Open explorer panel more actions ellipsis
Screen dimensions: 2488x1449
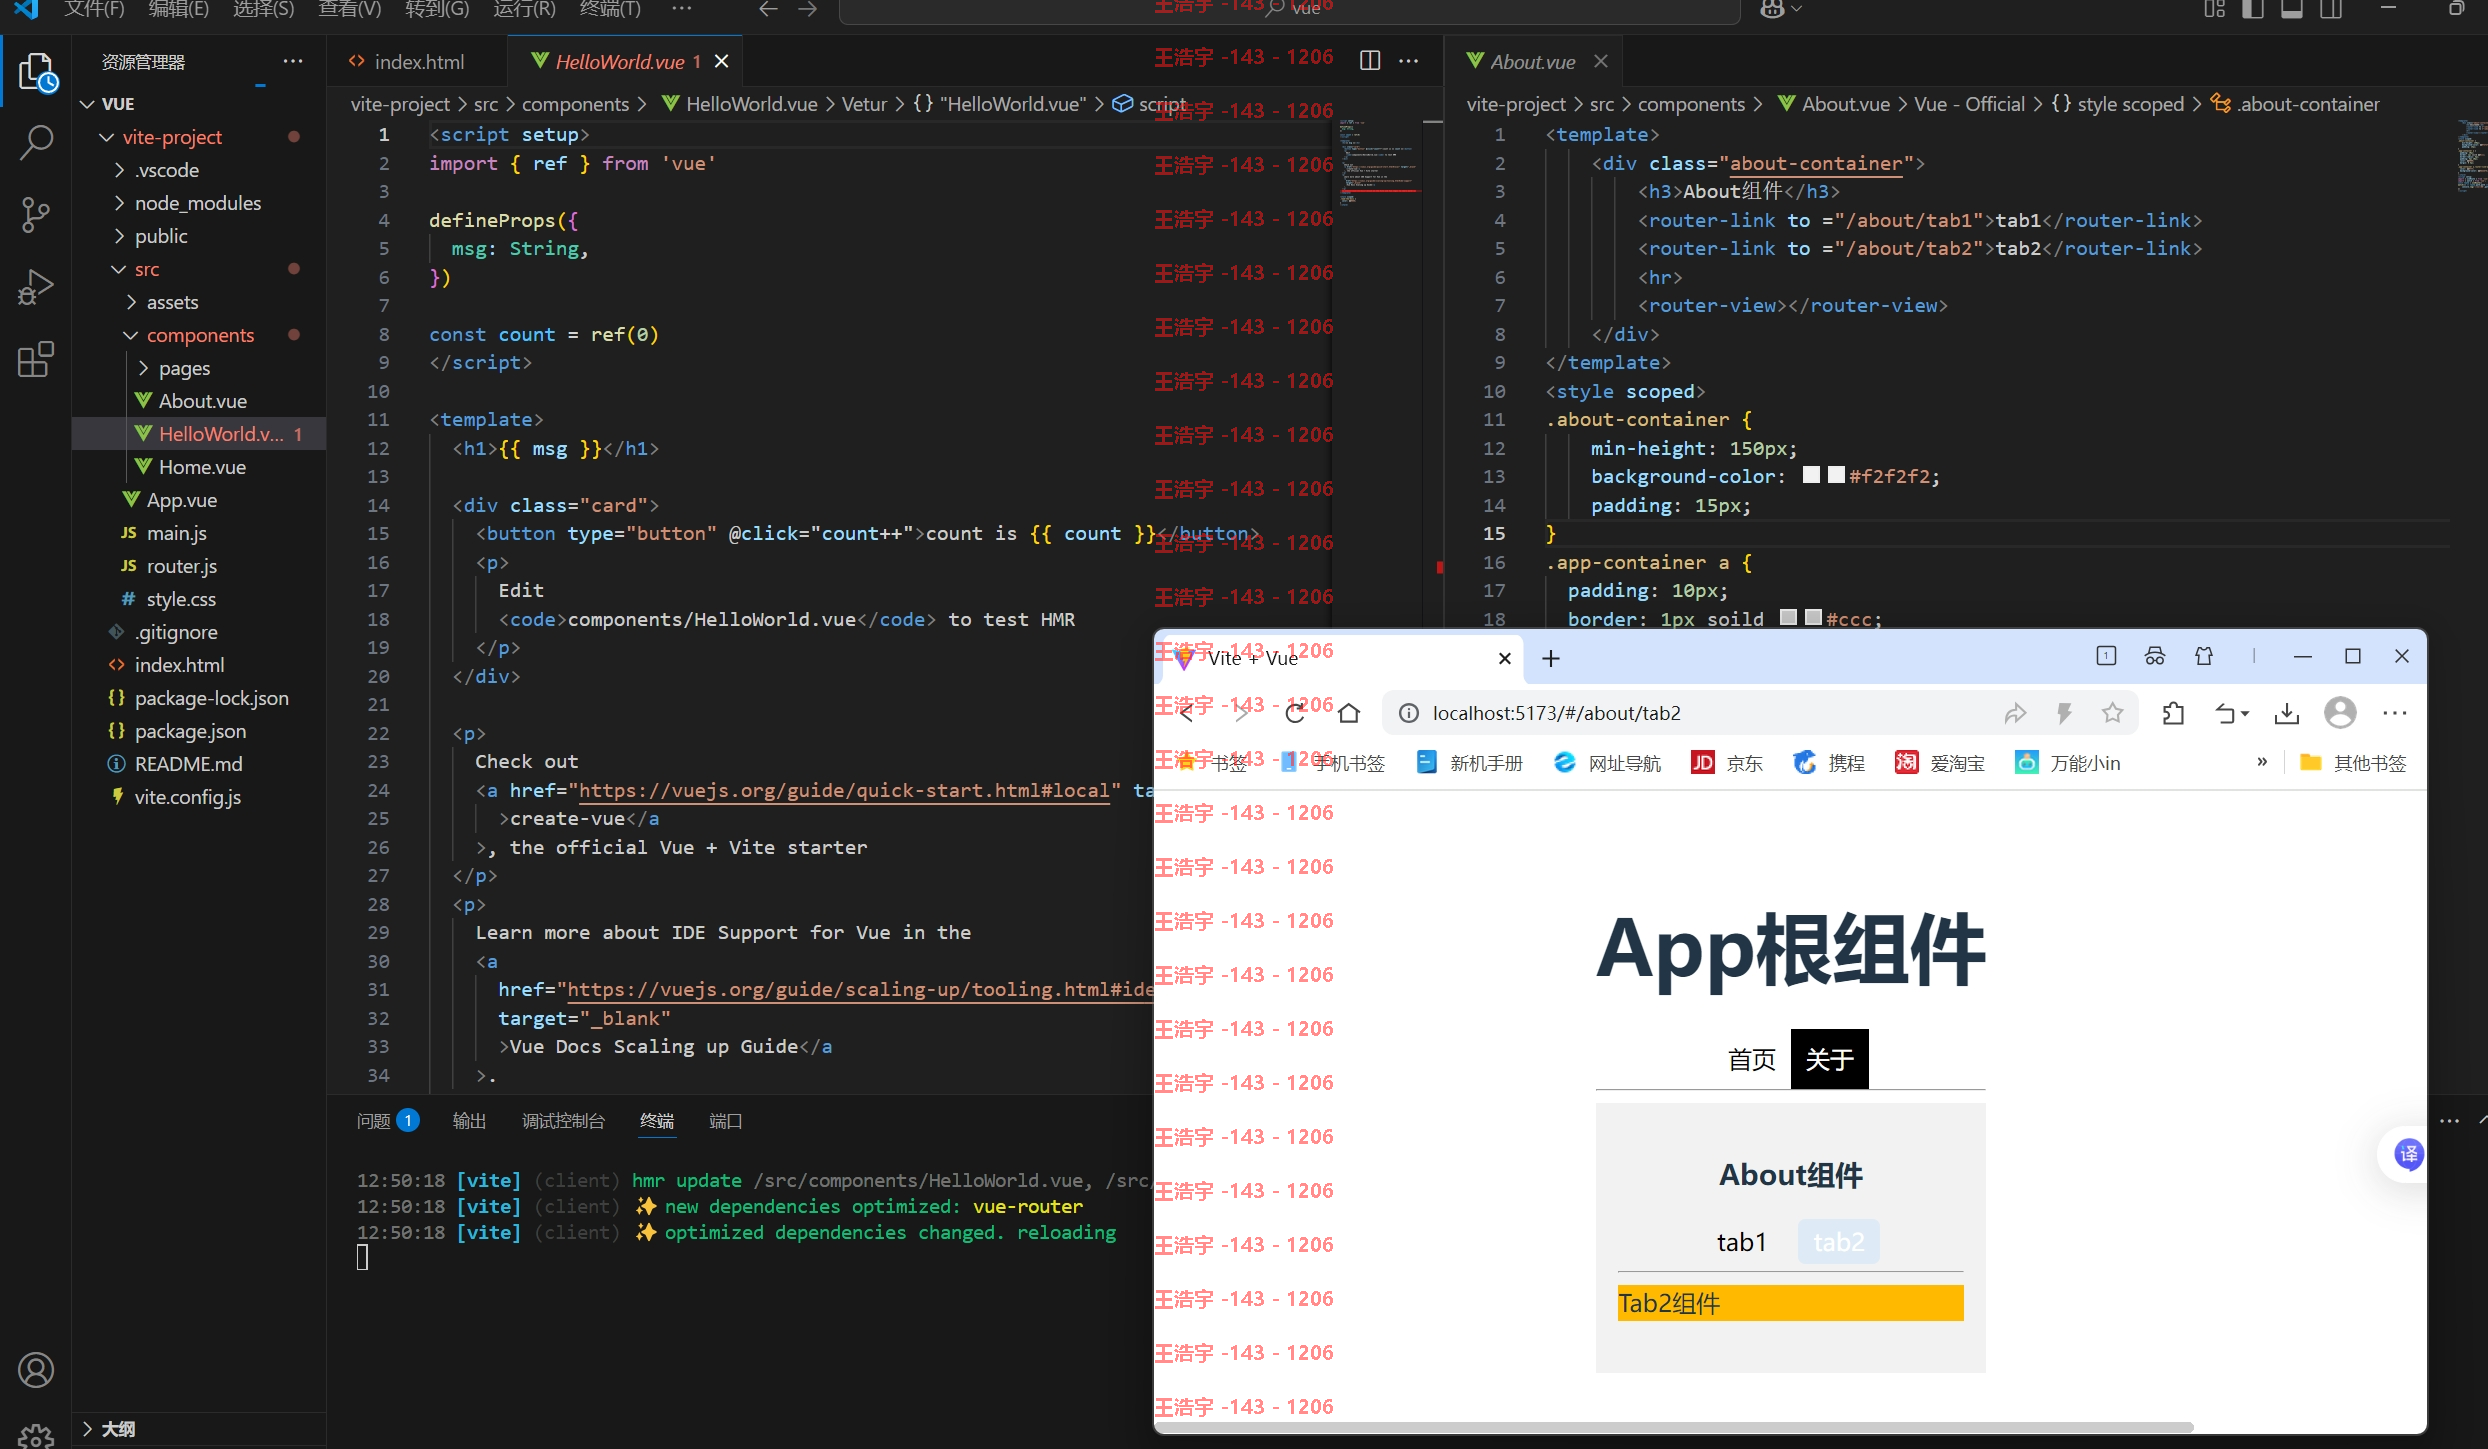293,61
